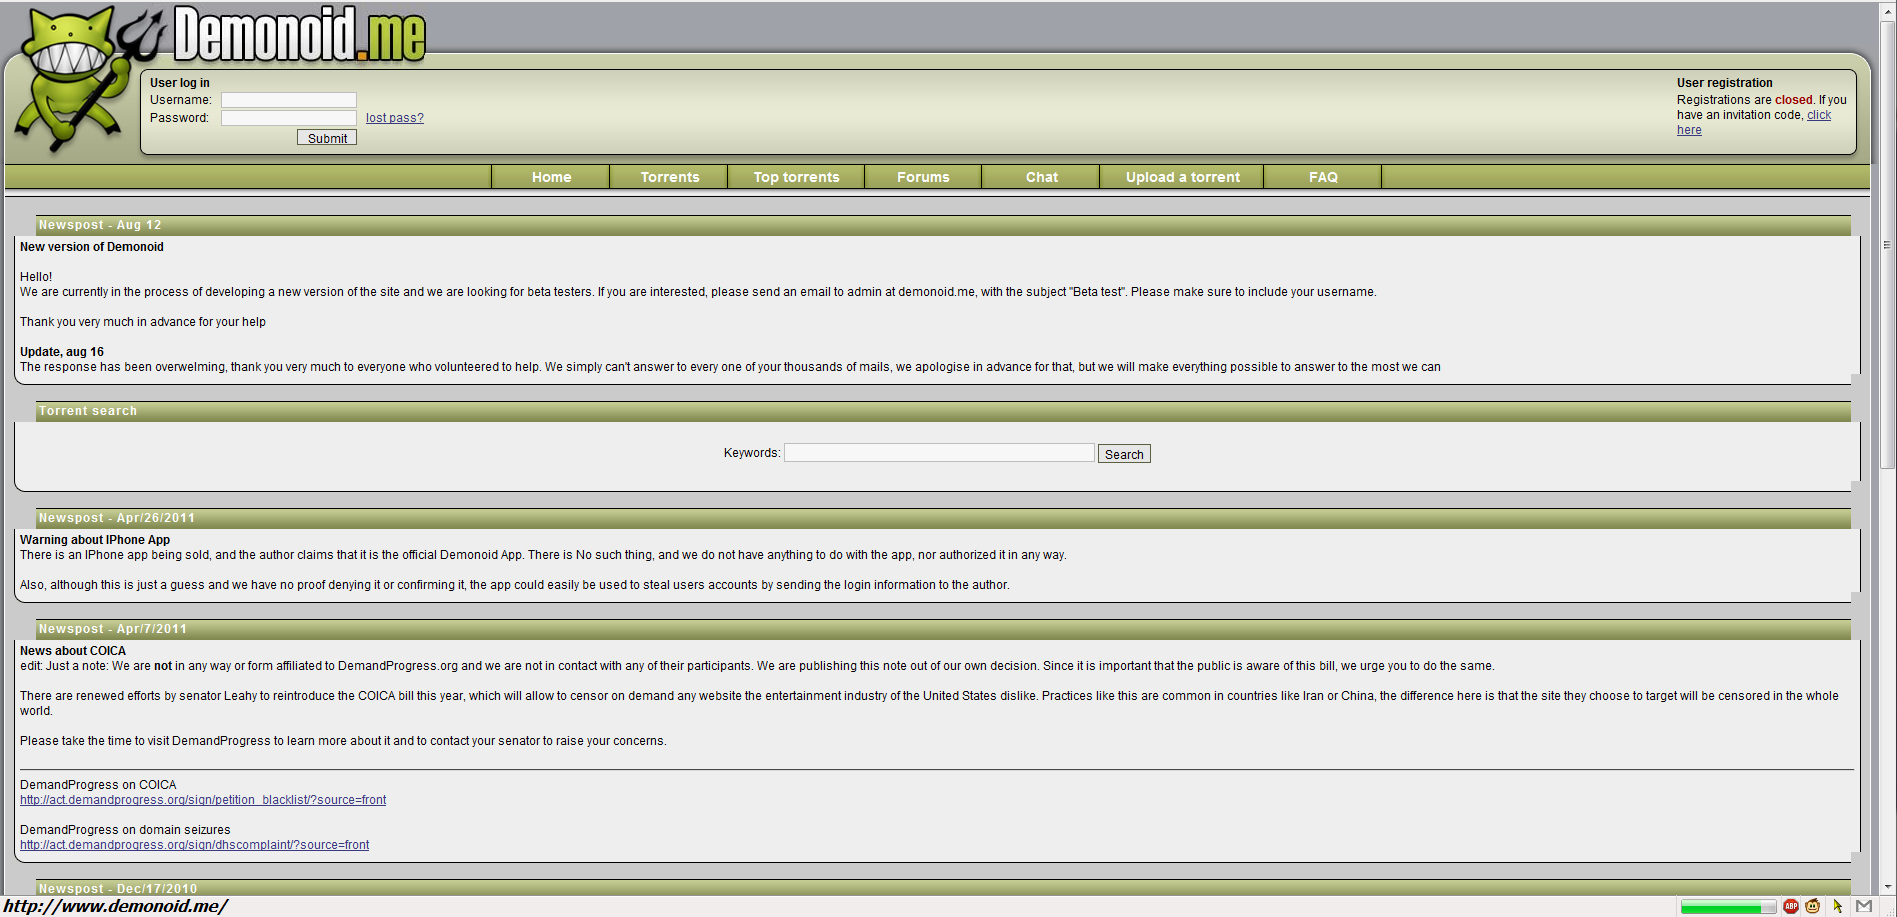
Task: Open the Top torrents tab
Action: [x=796, y=177]
